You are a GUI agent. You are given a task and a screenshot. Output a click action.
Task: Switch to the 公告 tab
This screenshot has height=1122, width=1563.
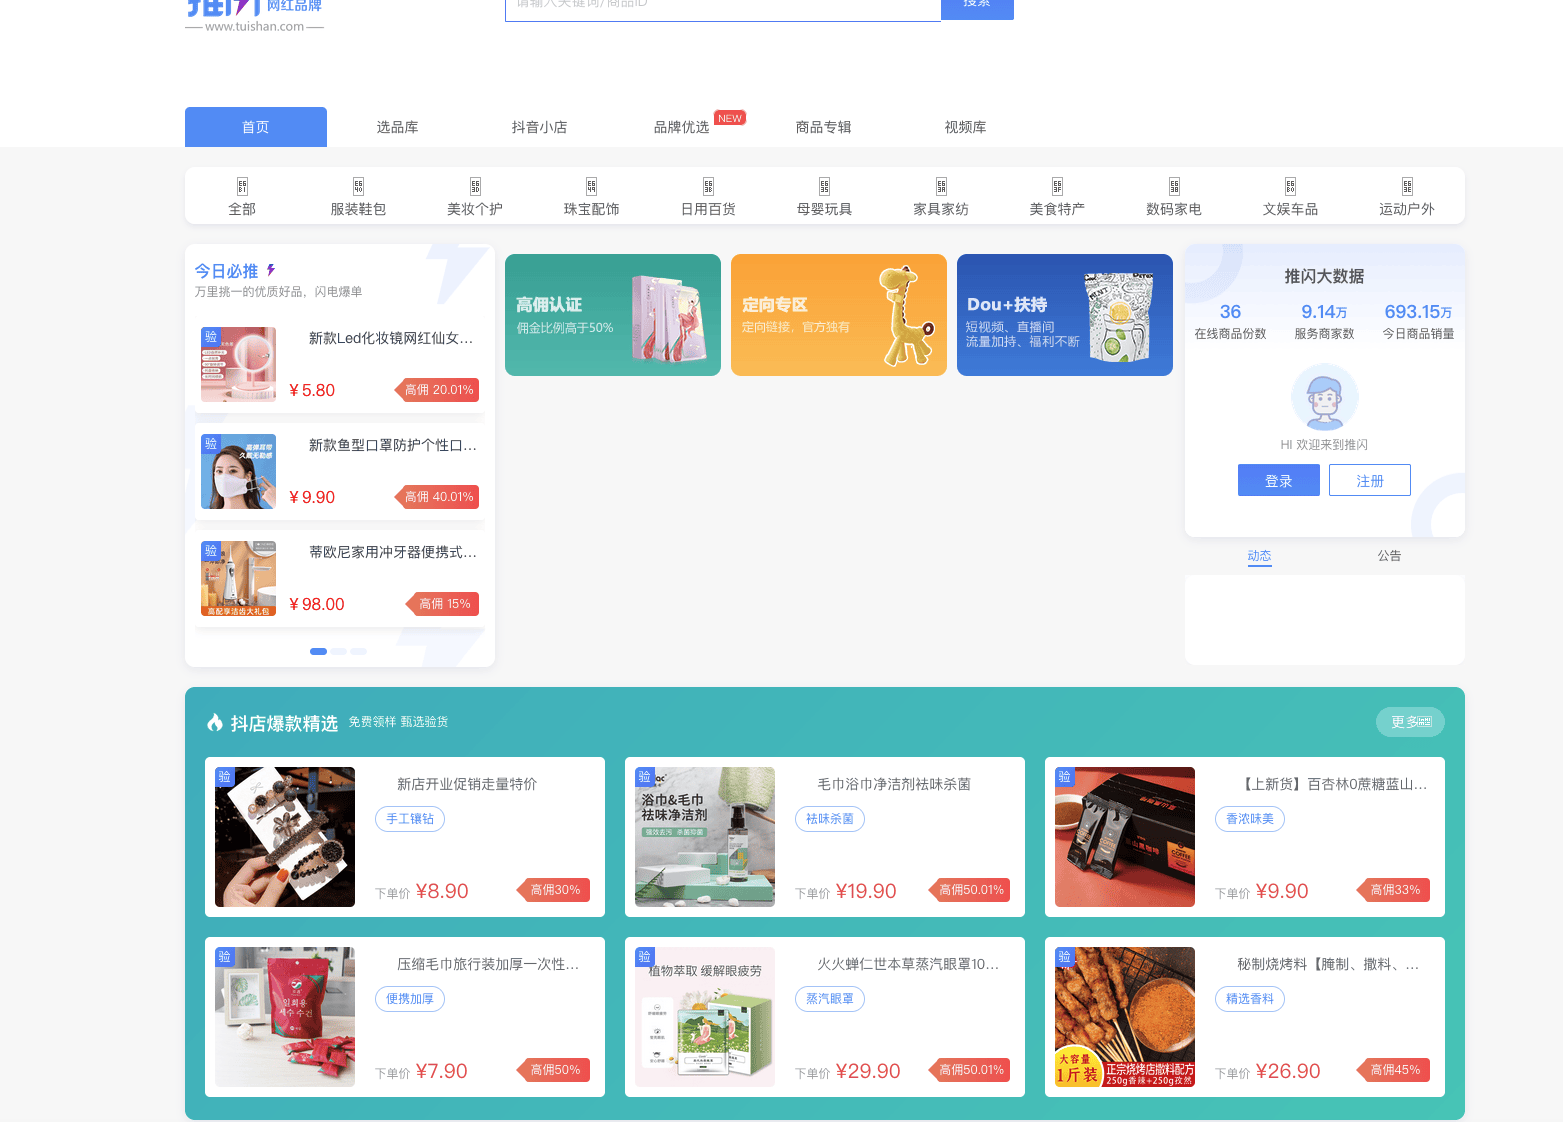point(1389,556)
